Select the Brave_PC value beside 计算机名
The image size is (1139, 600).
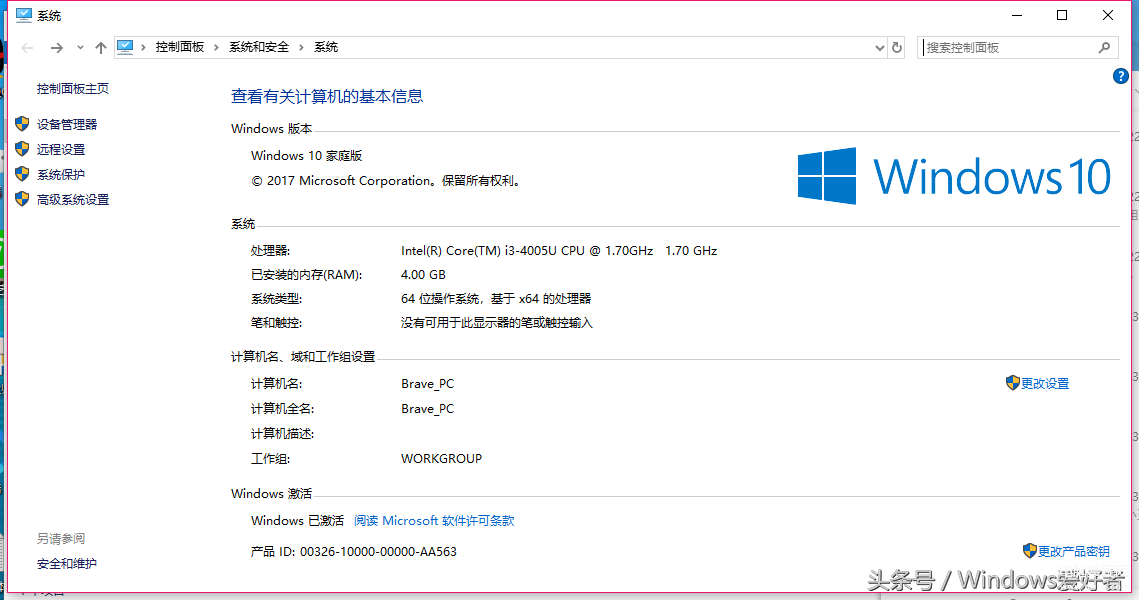pos(427,384)
